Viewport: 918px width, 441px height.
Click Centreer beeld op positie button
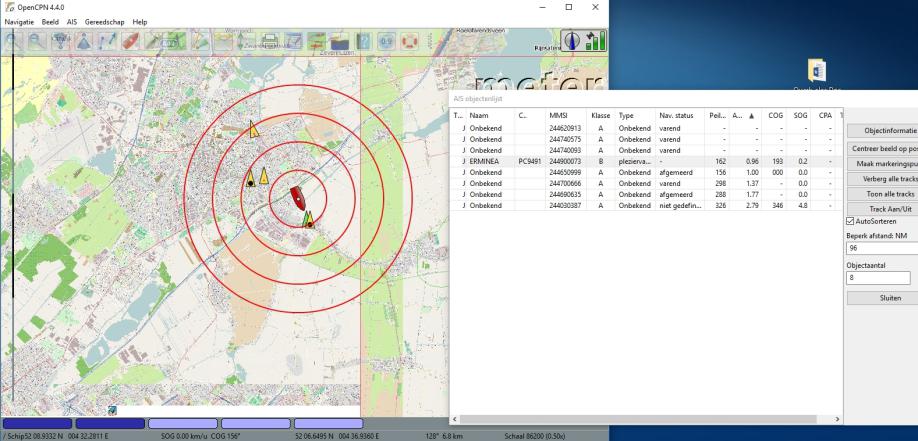[882, 149]
